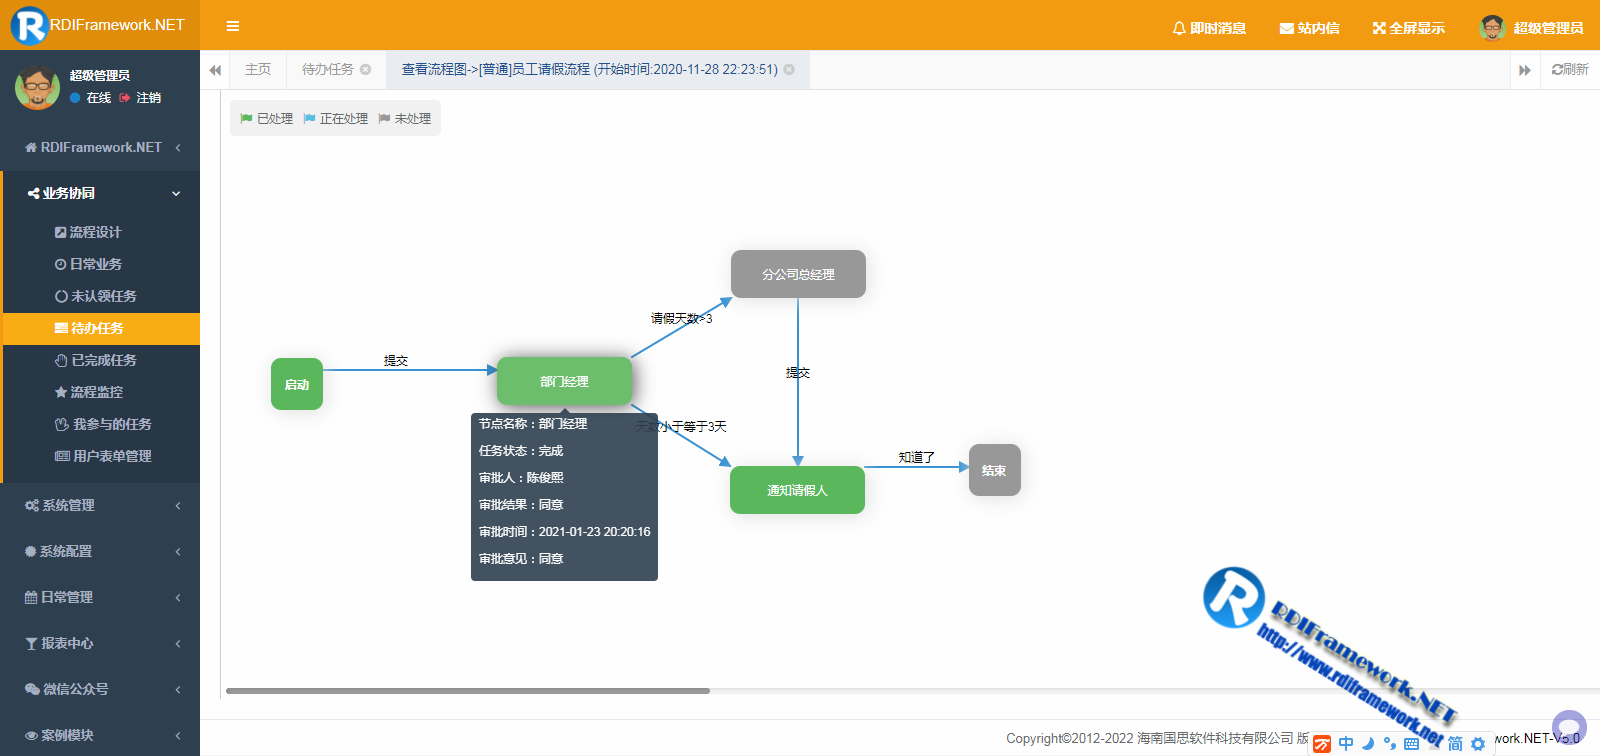Open 站内信 mailbox
This screenshot has width=1600, height=756.
click(1309, 28)
